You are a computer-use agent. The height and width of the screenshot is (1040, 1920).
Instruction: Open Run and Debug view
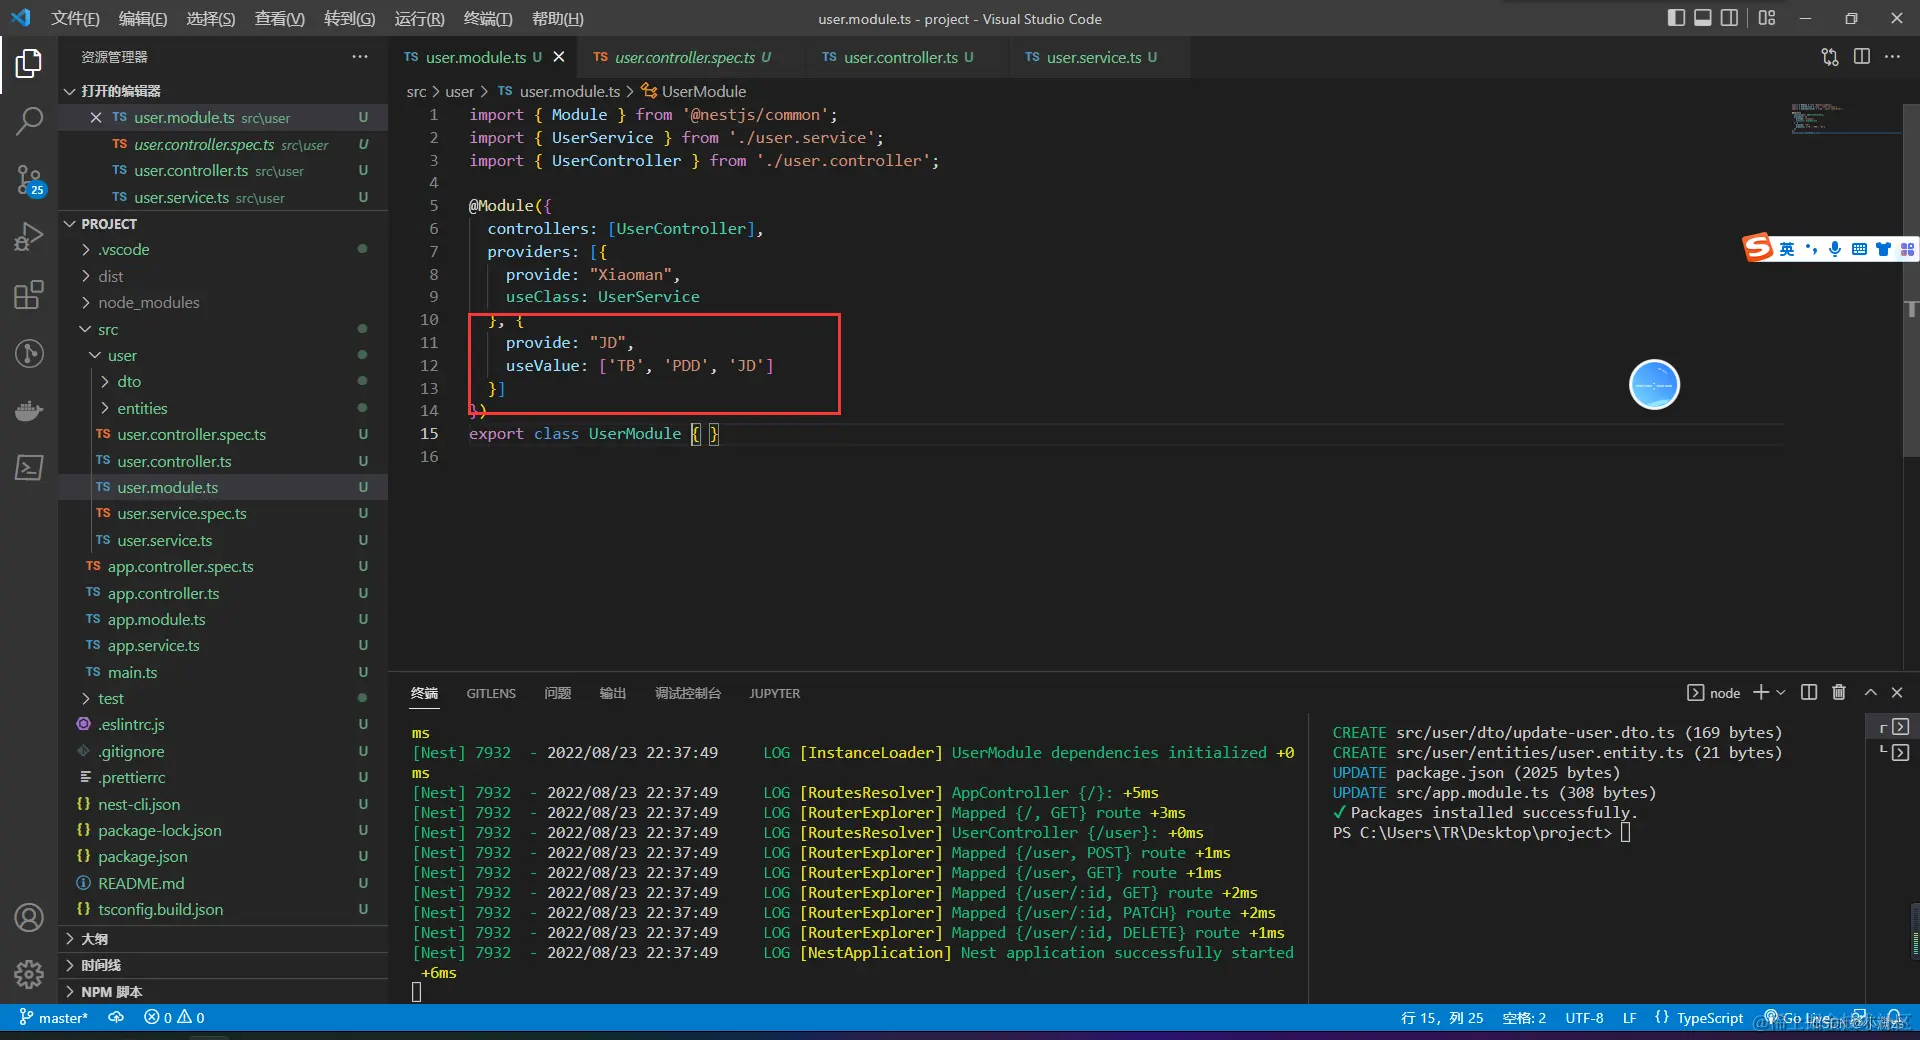[x=29, y=237]
